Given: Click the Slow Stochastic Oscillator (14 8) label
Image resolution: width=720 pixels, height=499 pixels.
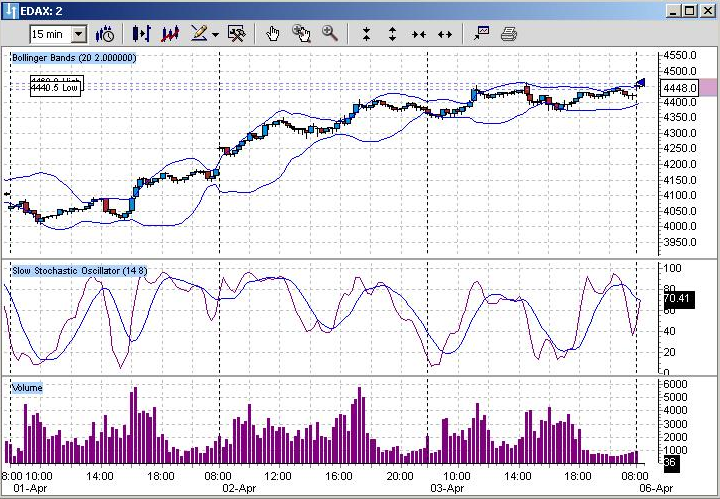Looking at the screenshot, I should pyautogui.click(x=80, y=270).
